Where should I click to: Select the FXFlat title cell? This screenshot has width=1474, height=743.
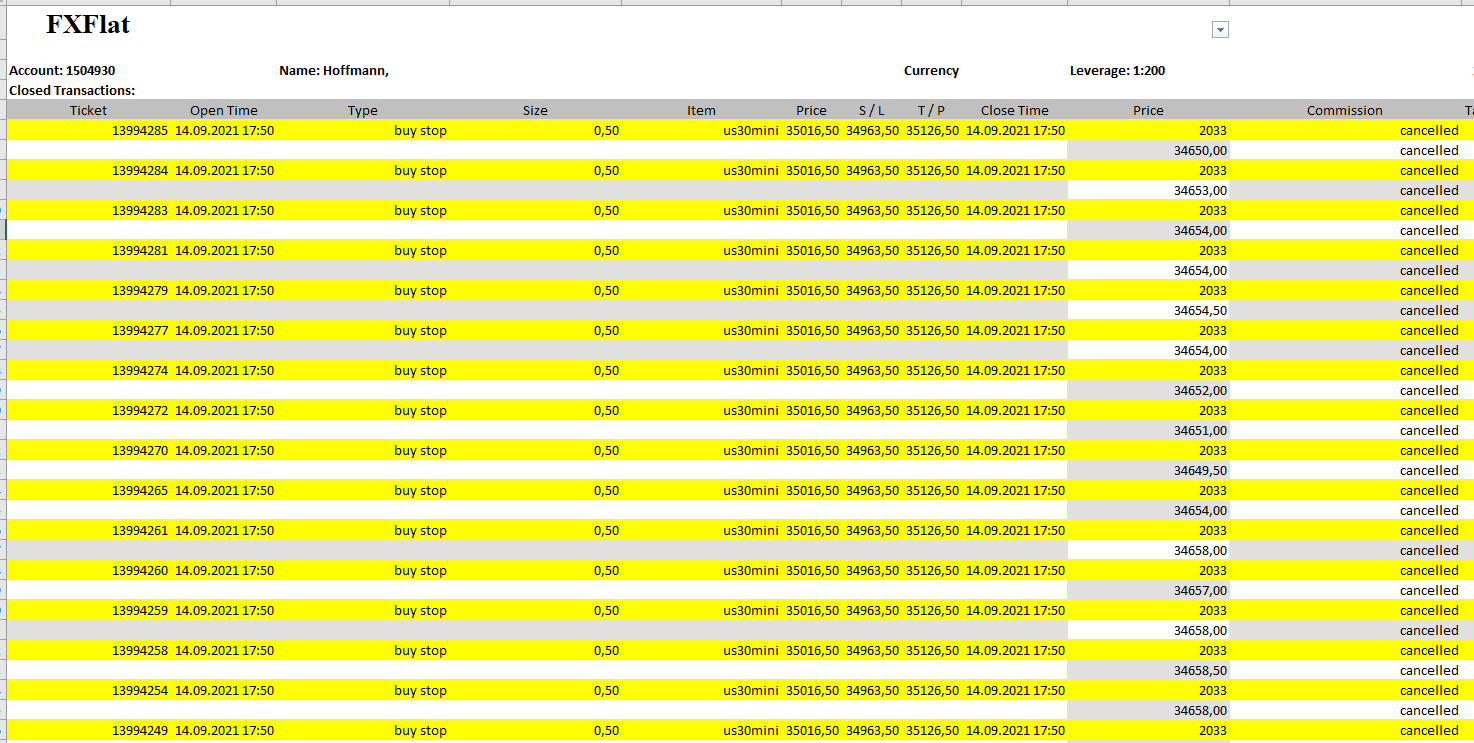coord(88,25)
